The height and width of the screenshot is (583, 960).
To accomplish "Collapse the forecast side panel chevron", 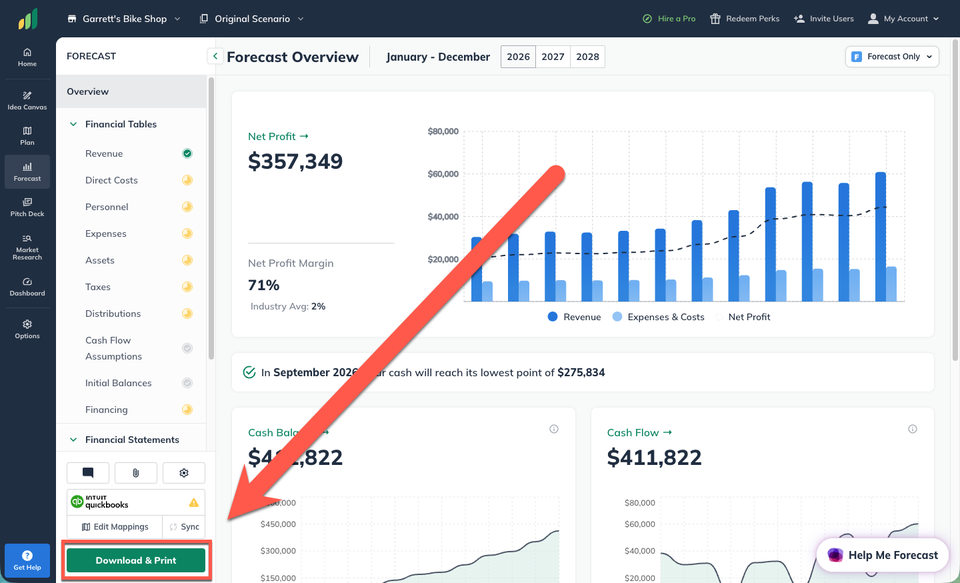I will (x=215, y=56).
